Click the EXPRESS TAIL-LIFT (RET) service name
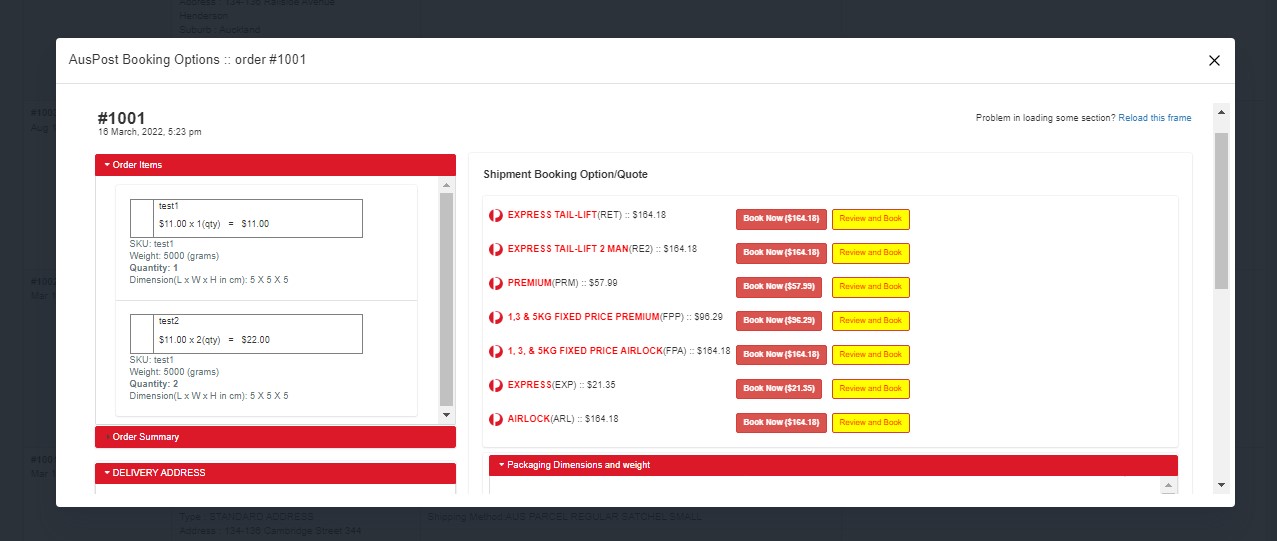This screenshot has height=541, width=1277. click(x=552, y=215)
